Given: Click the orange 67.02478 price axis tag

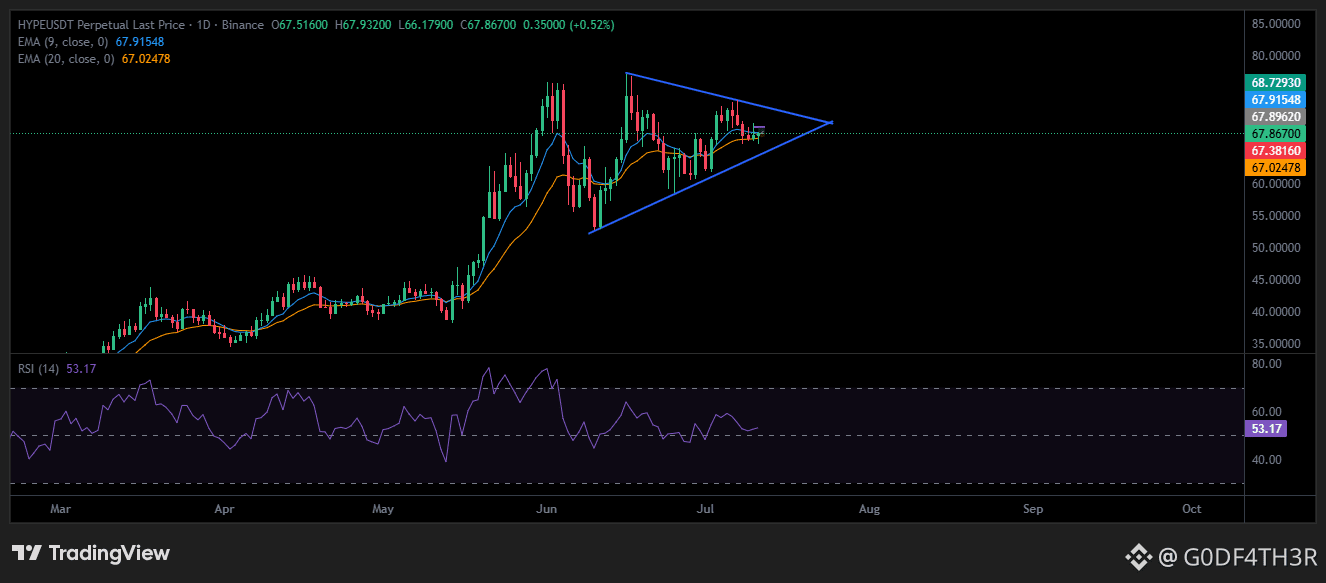Looking at the screenshot, I should point(1274,167).
